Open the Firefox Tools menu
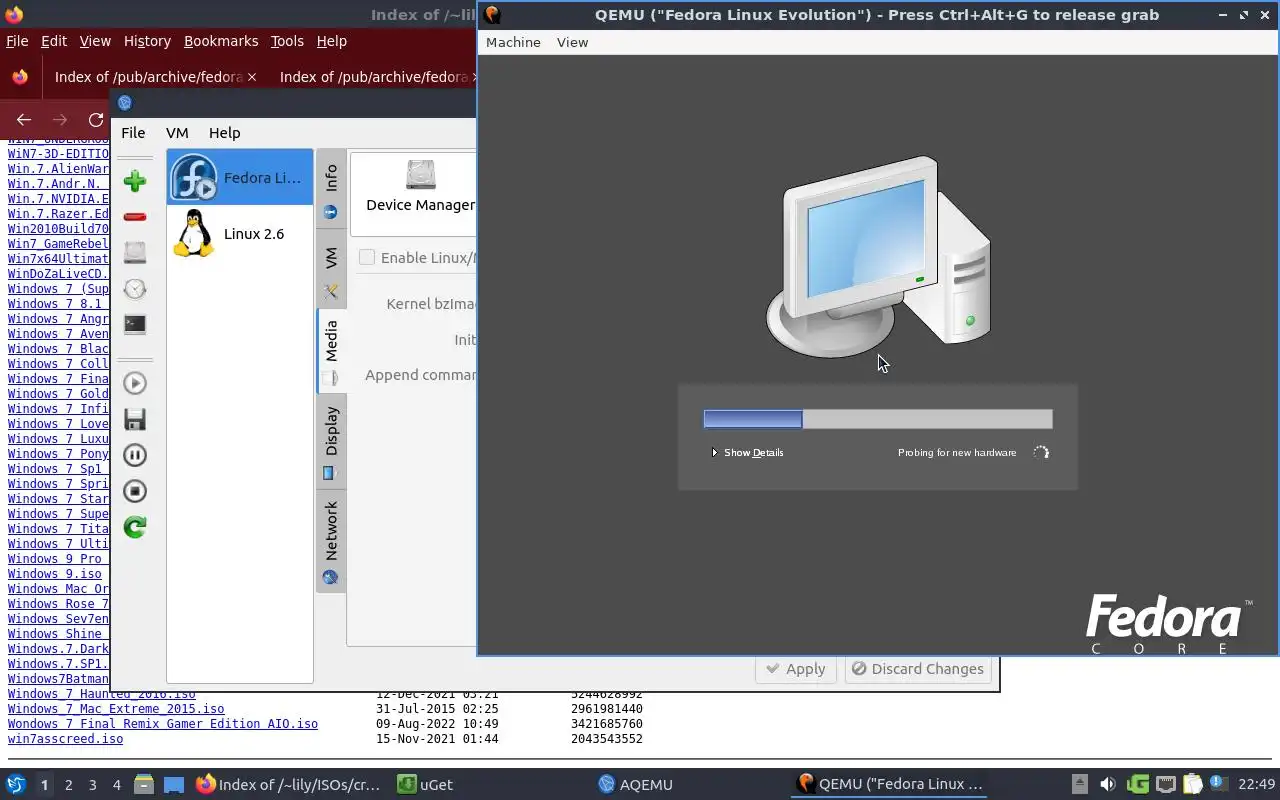The image size is (1280, 800). (287, 41)
